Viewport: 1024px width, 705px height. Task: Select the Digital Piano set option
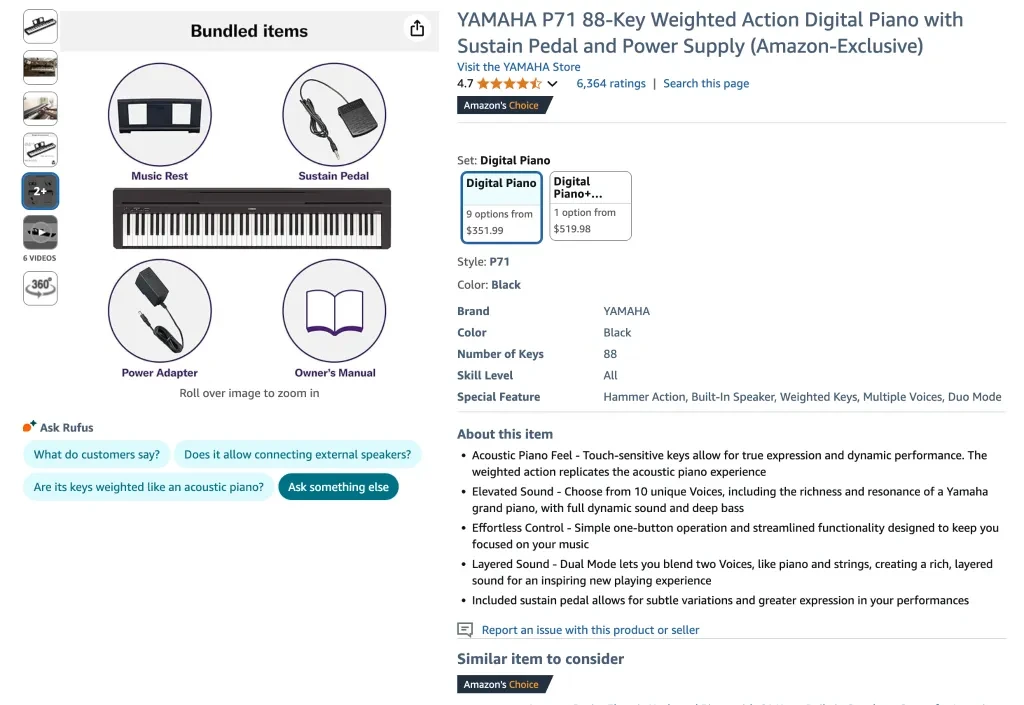point(501,207)
